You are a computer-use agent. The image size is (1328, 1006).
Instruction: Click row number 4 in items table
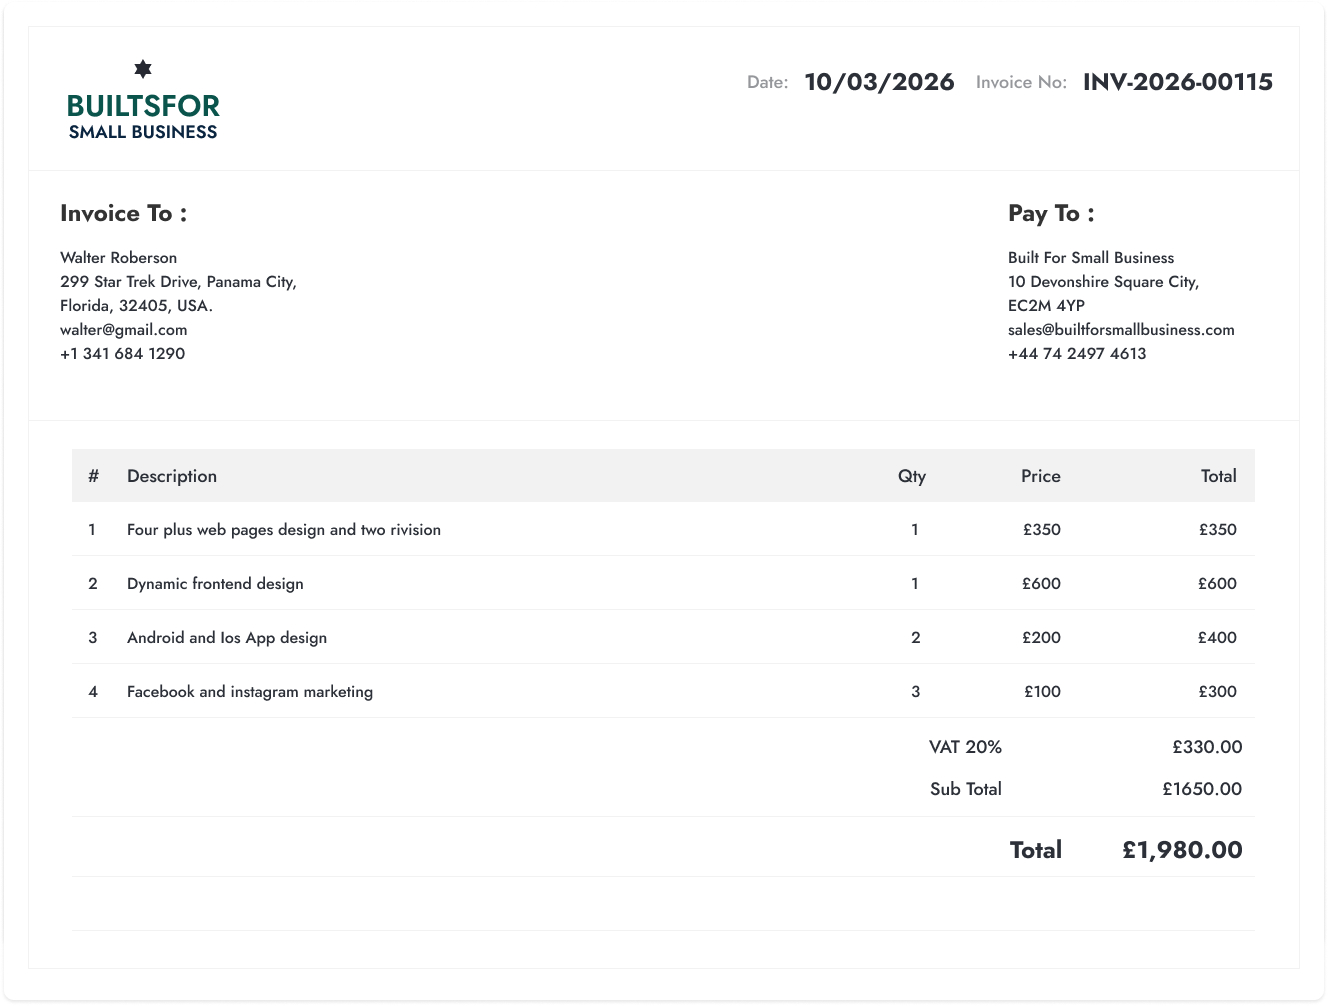[93, 692]
